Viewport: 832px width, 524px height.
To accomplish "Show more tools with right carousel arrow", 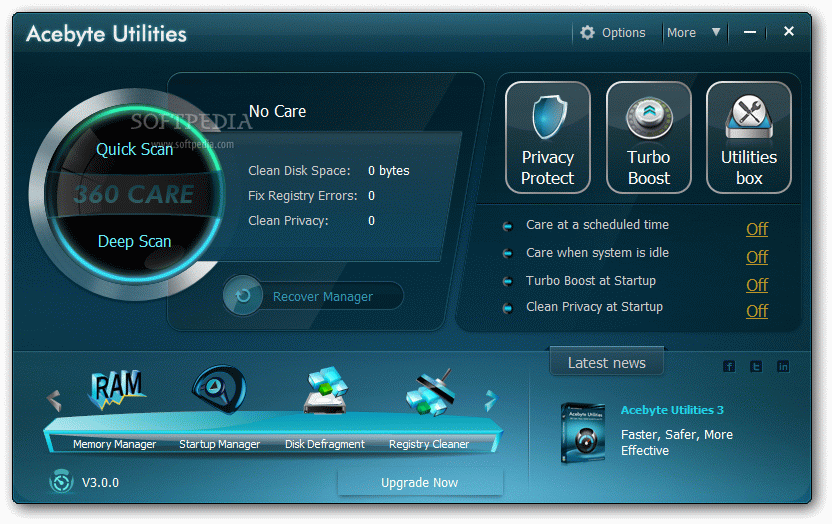I will [x=491, y=400].
